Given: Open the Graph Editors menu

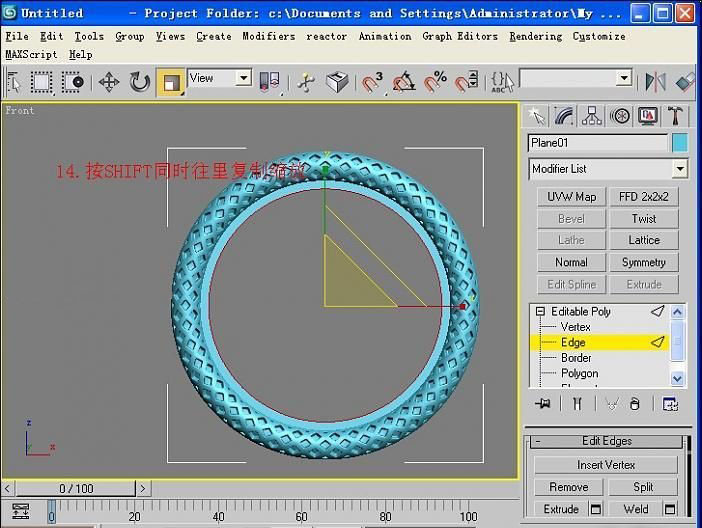Looking at the screenshot, I should (459, 36).
